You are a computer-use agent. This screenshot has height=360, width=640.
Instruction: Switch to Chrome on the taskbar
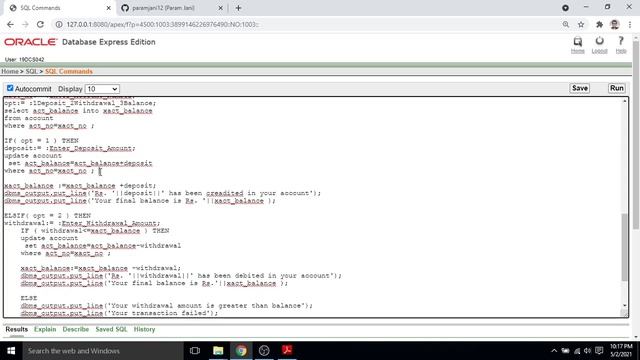pos(241,351)
